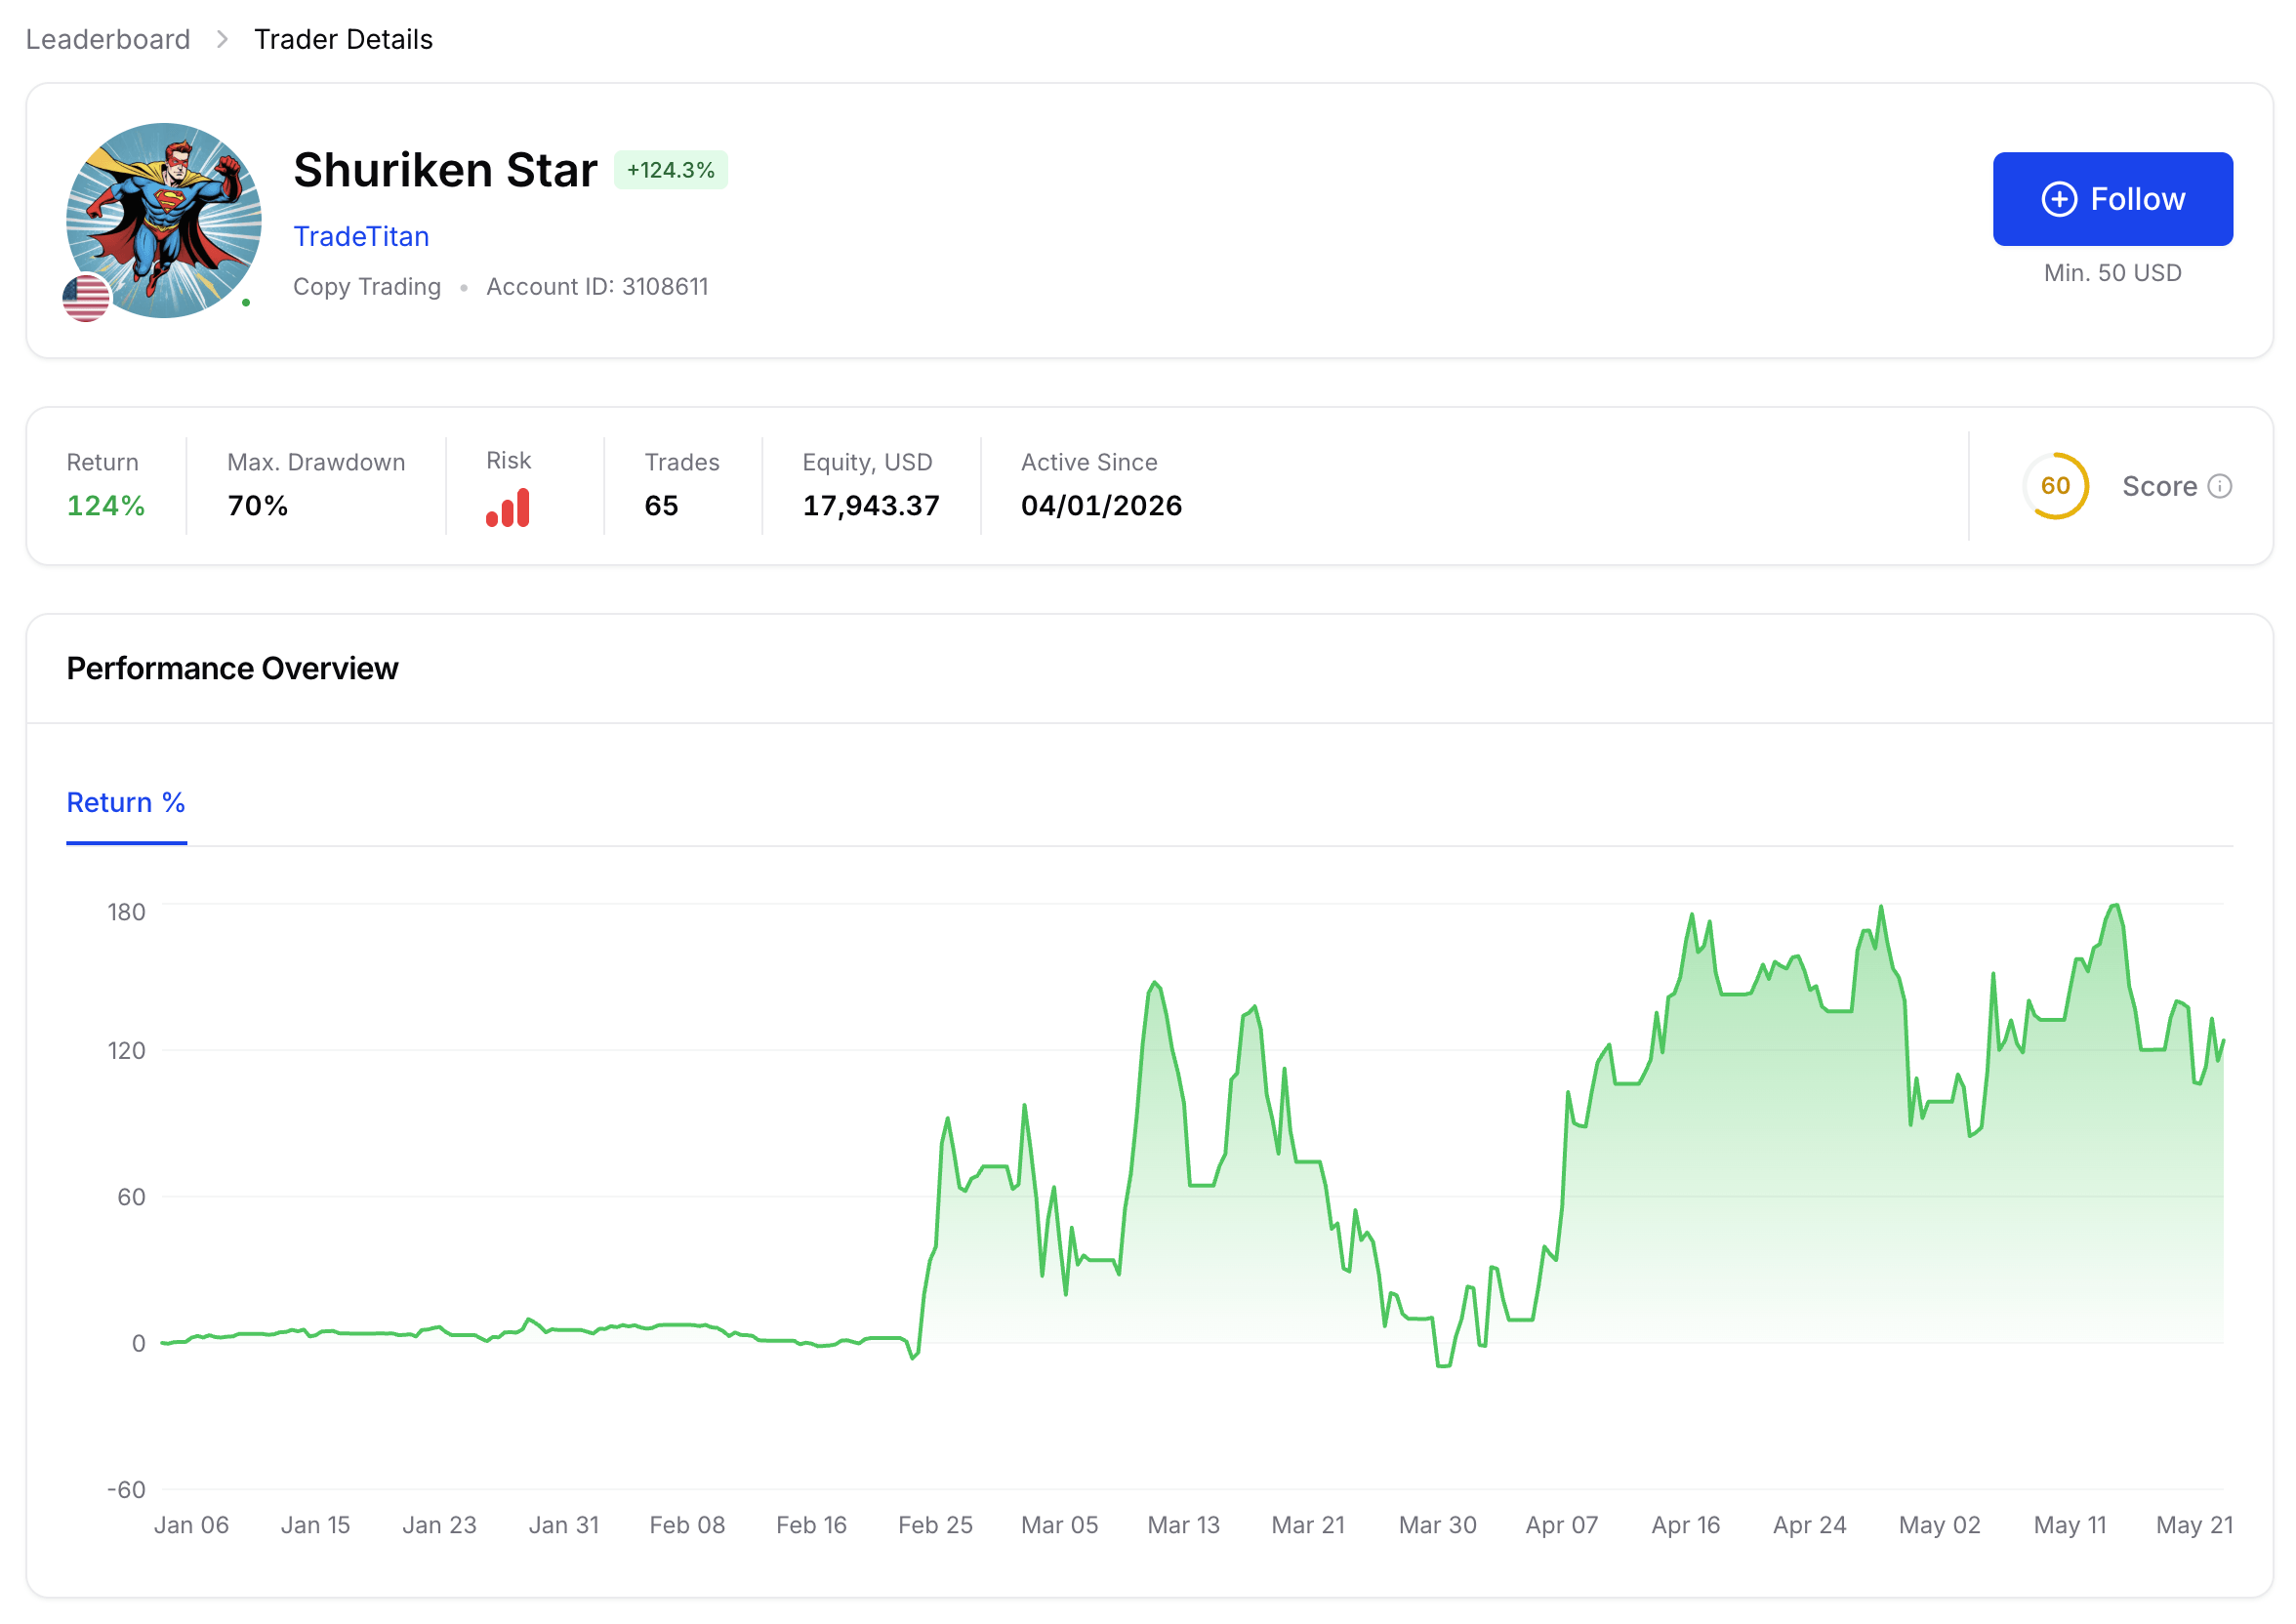
Task: Open the Shuriken Star avatar image
Action: tap(164, 221)
